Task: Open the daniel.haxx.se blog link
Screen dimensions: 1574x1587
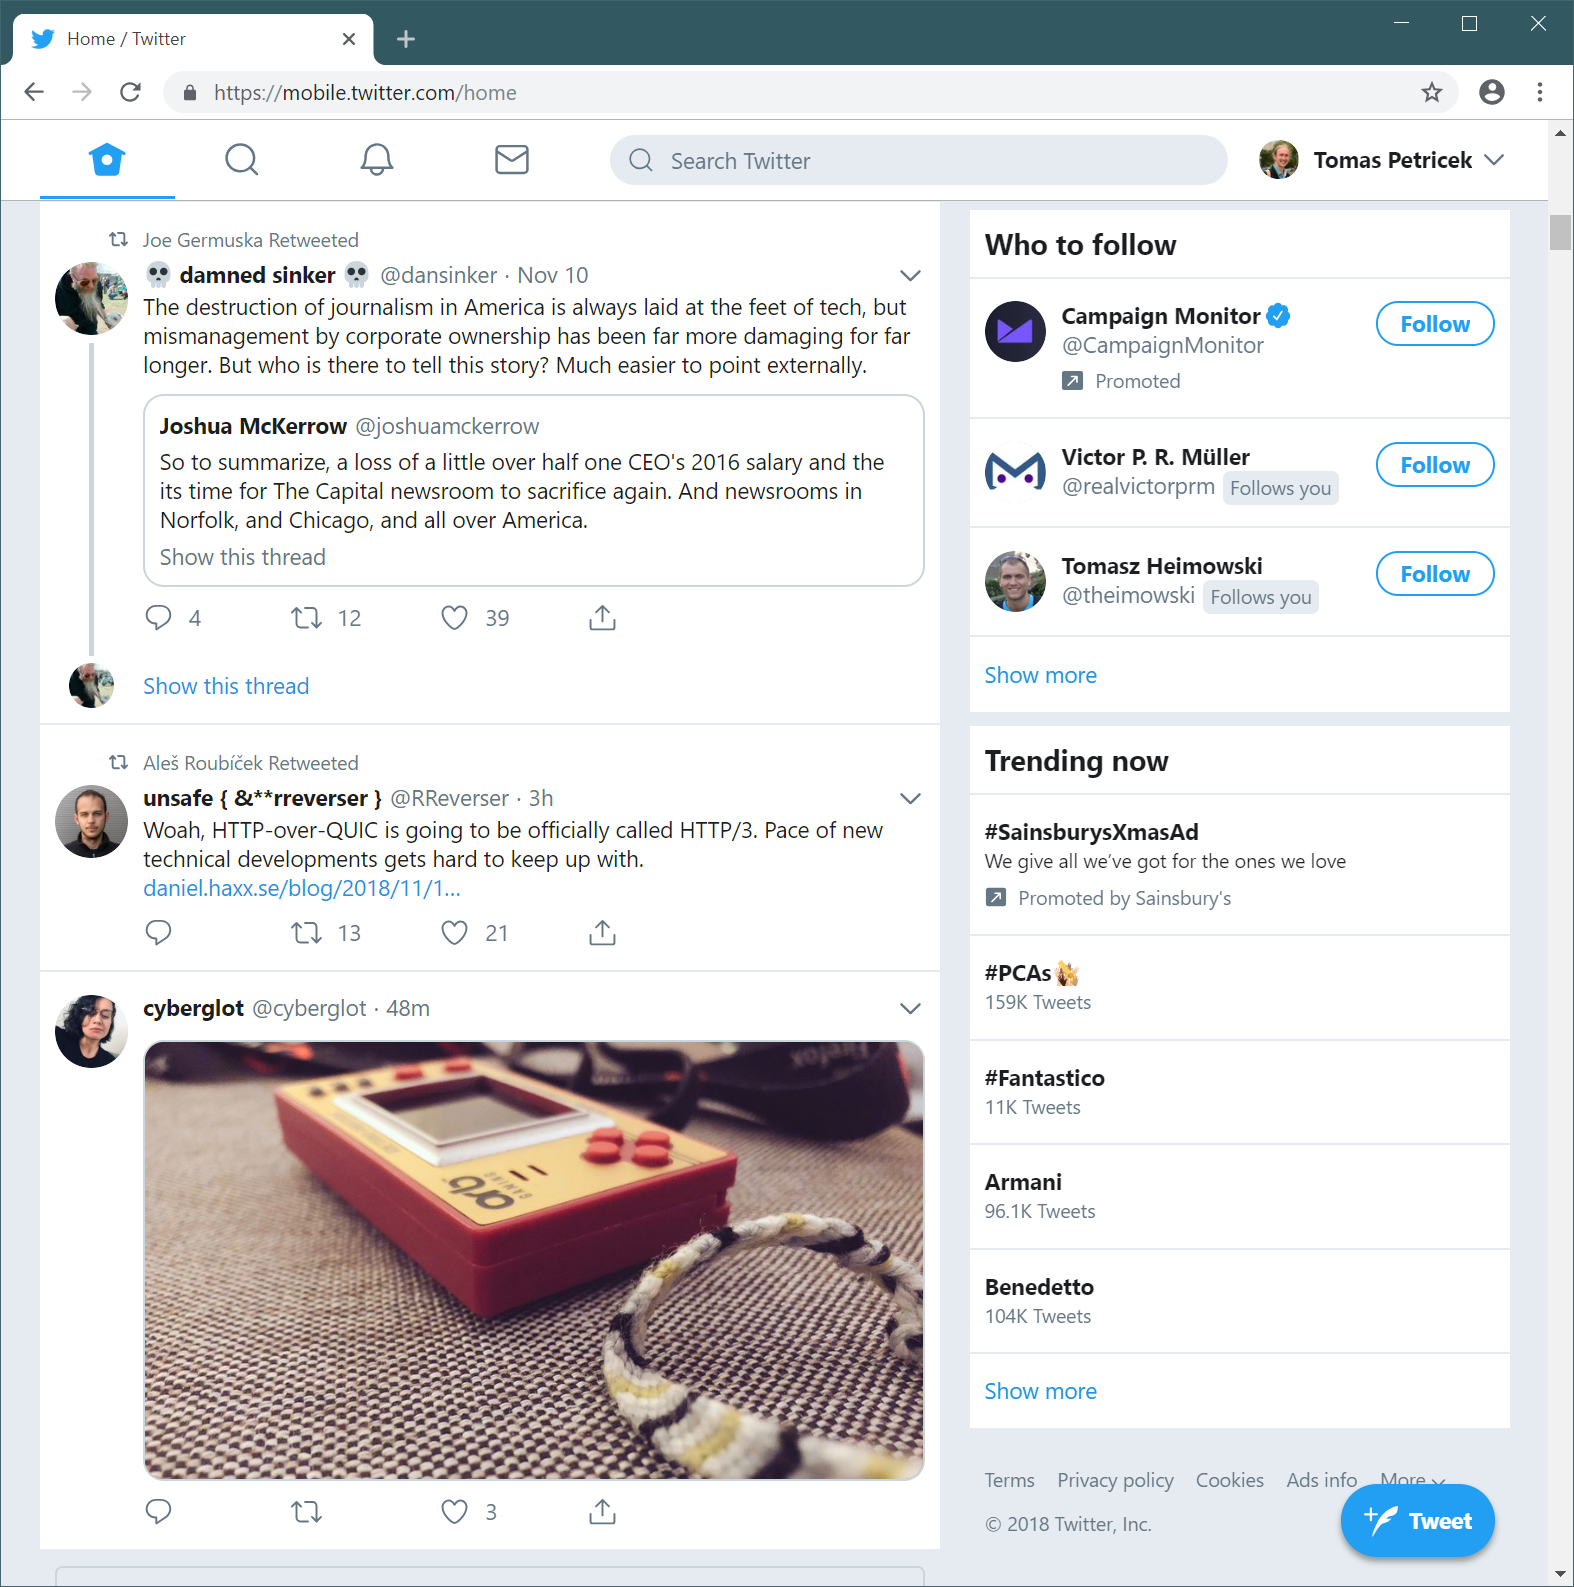Action: pyautogui.click(x=302, y=888)
